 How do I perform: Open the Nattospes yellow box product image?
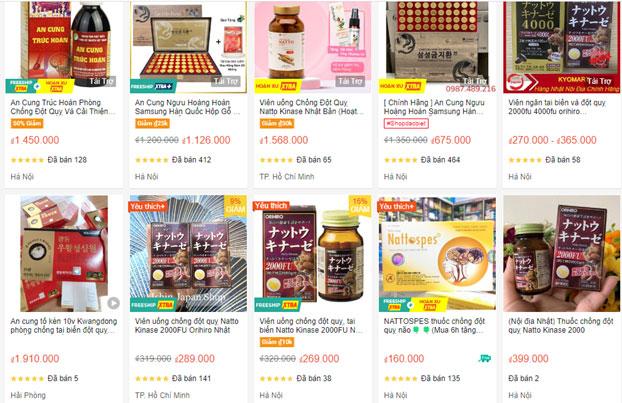click(x=437, y=253)
